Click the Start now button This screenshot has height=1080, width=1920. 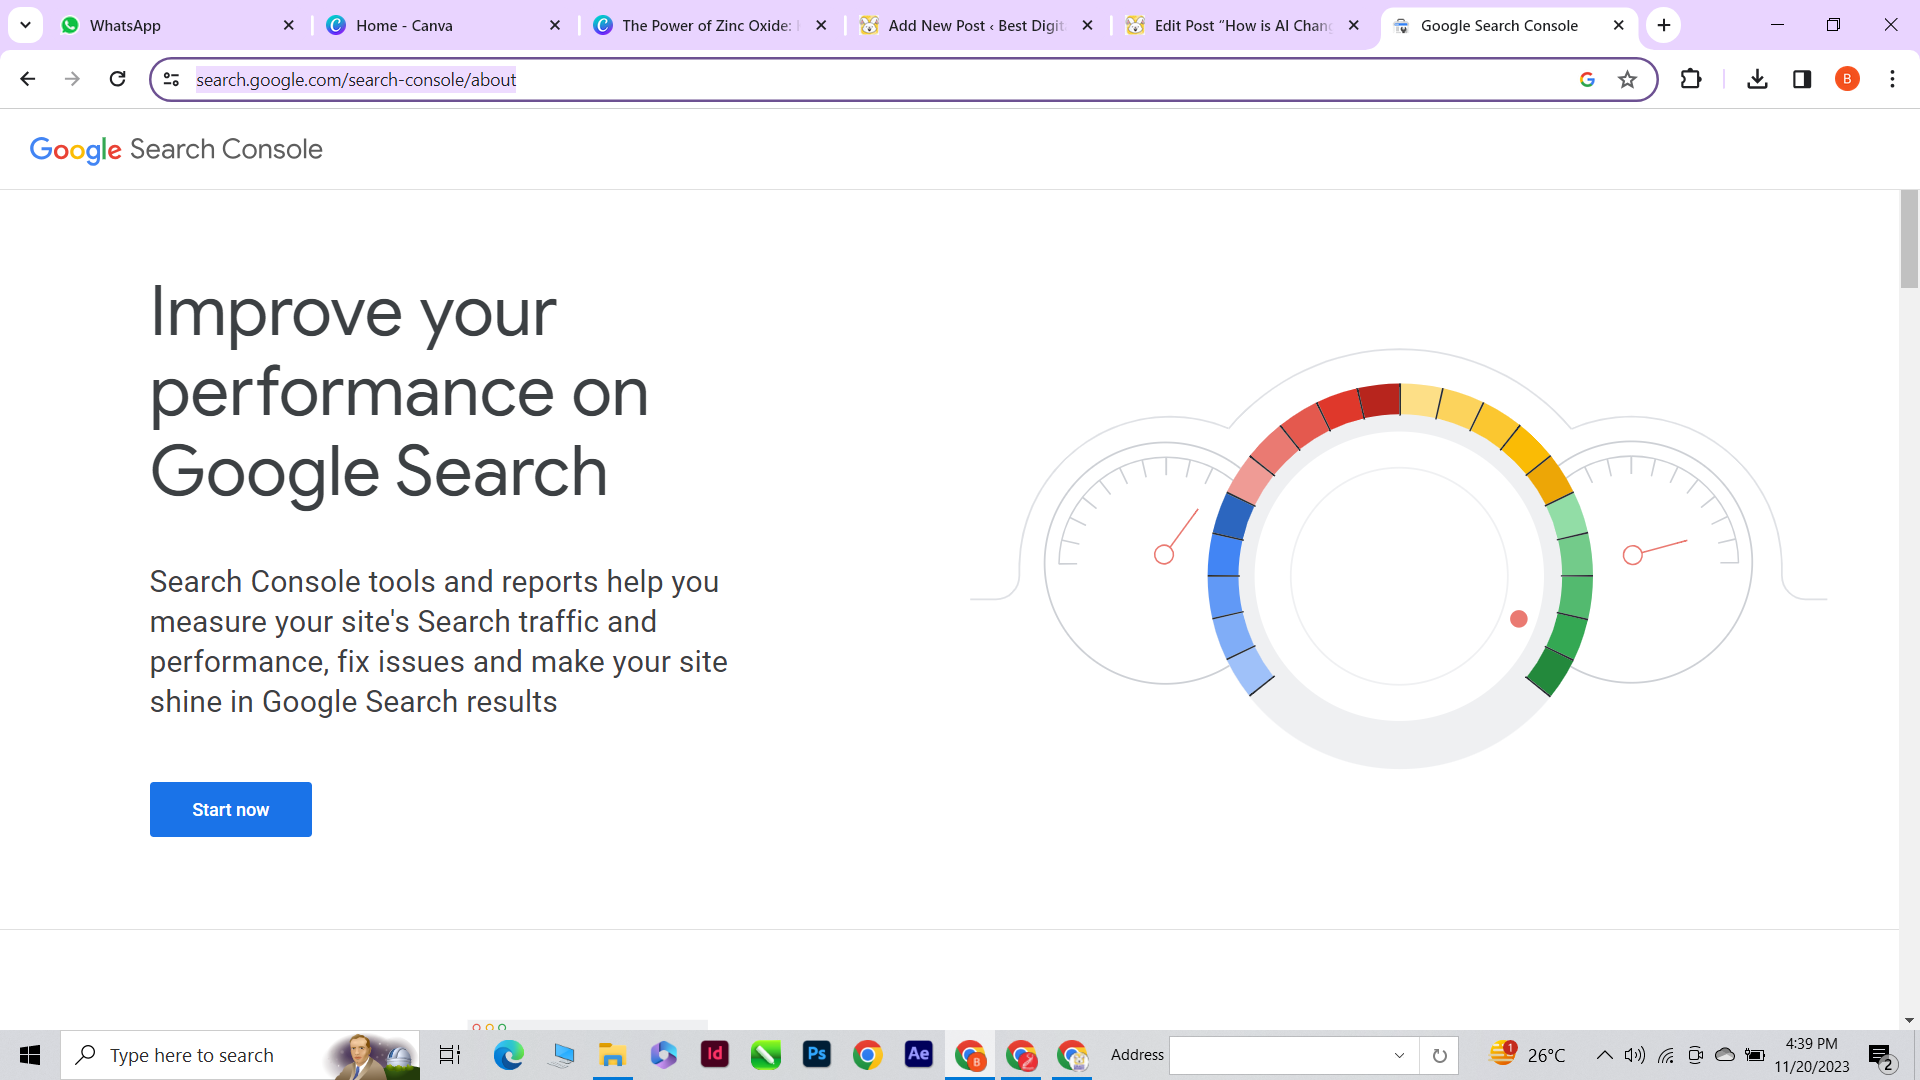click(x=230, y=809)
